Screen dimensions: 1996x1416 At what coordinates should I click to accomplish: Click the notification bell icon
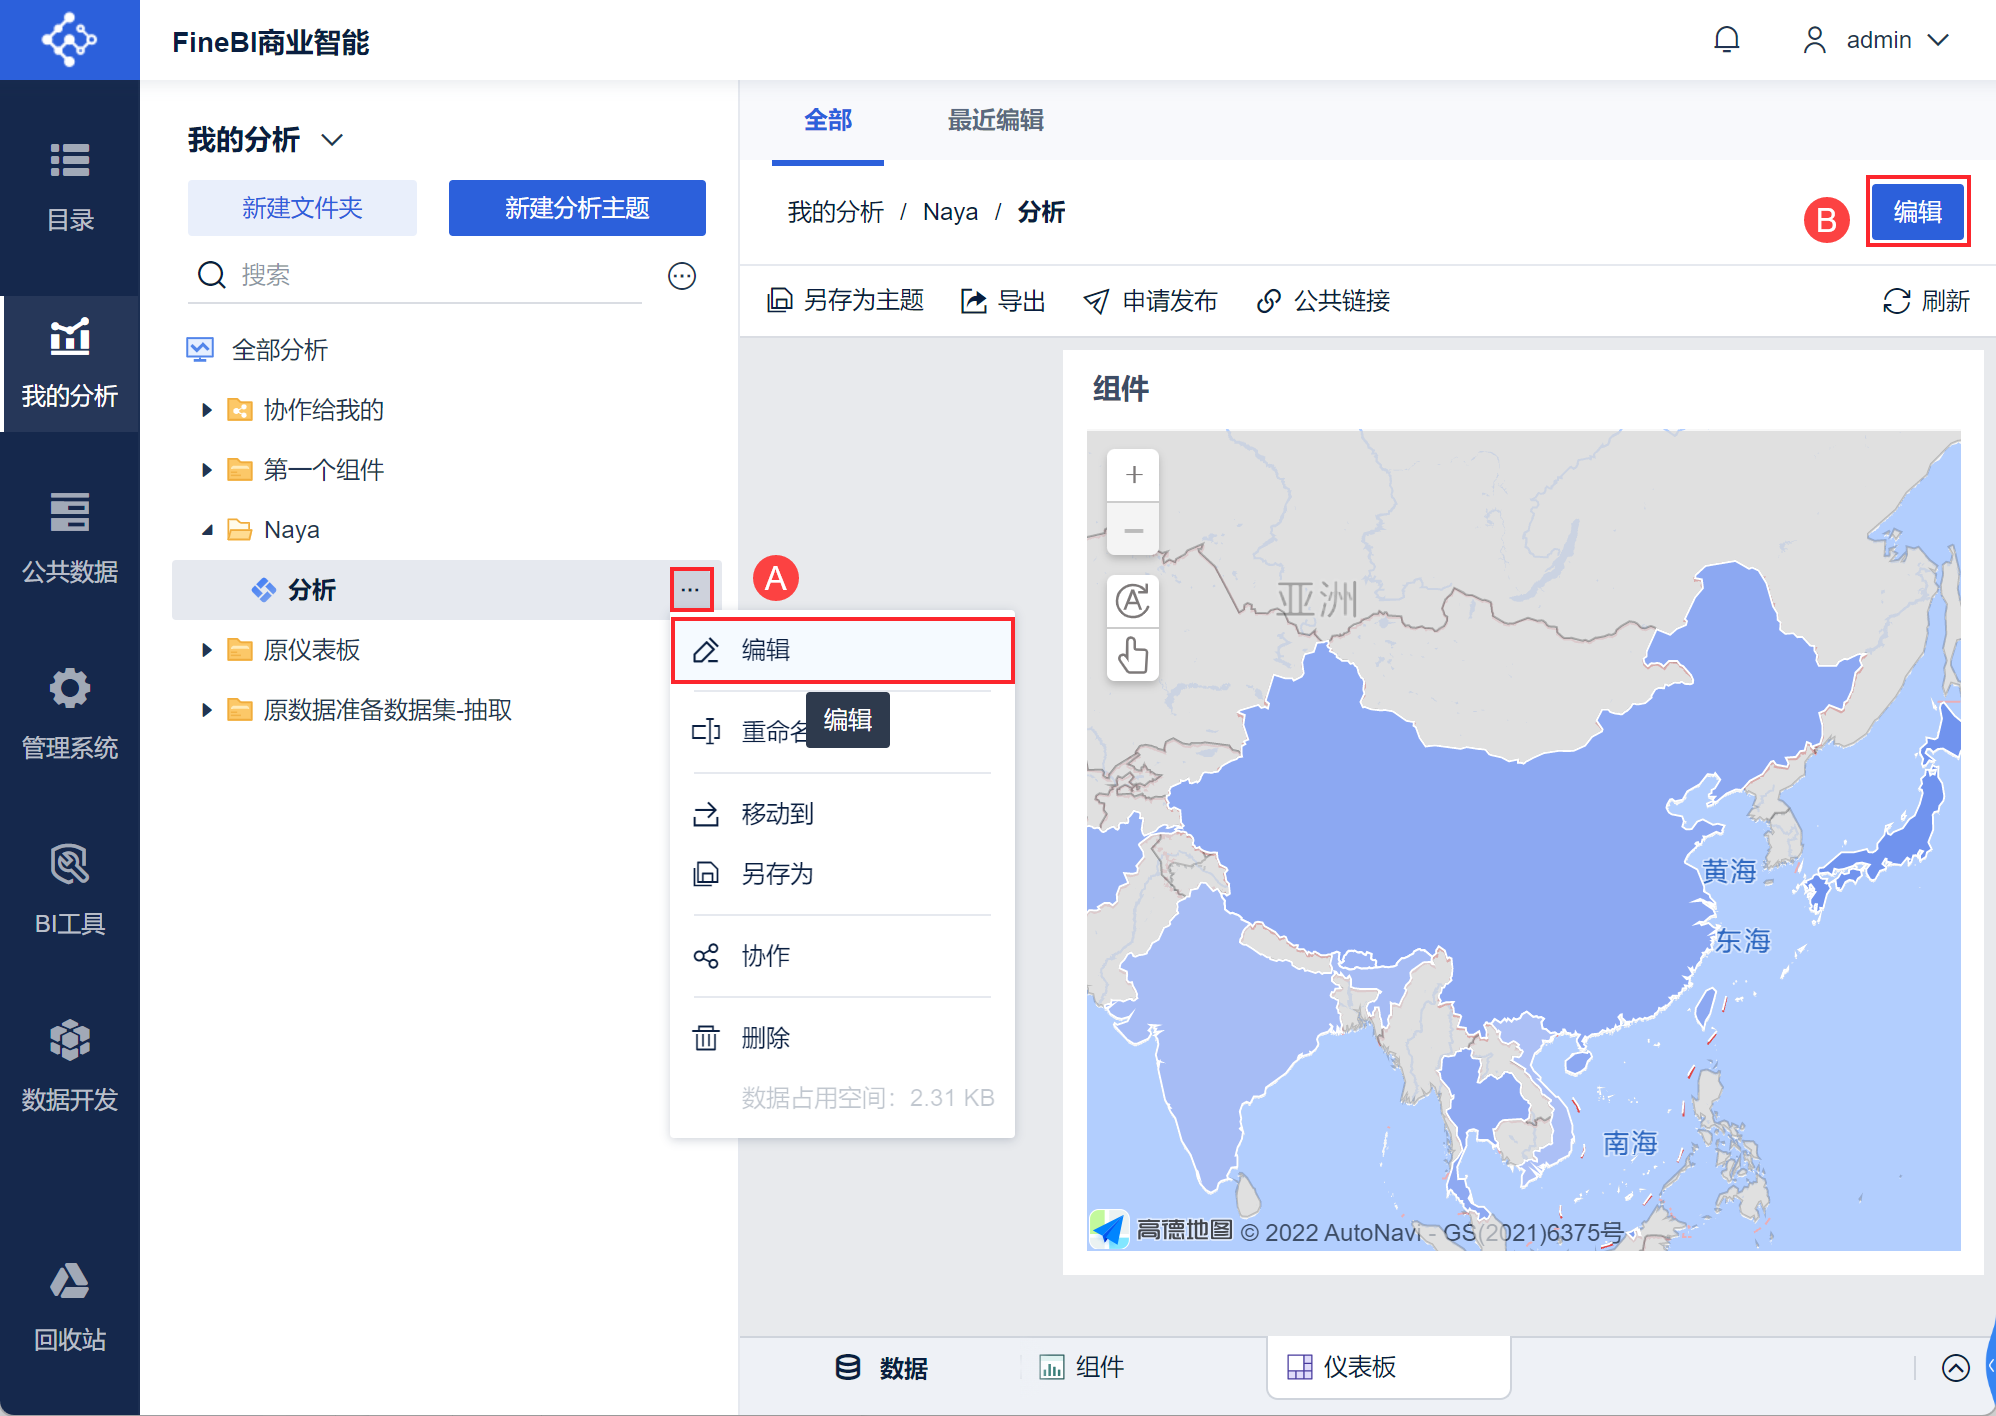pos(1726,40)
